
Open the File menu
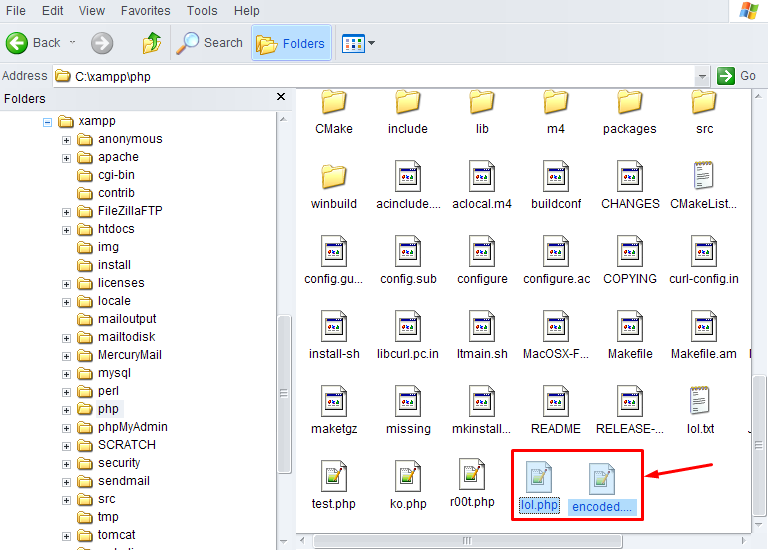(x=16, y=10)
